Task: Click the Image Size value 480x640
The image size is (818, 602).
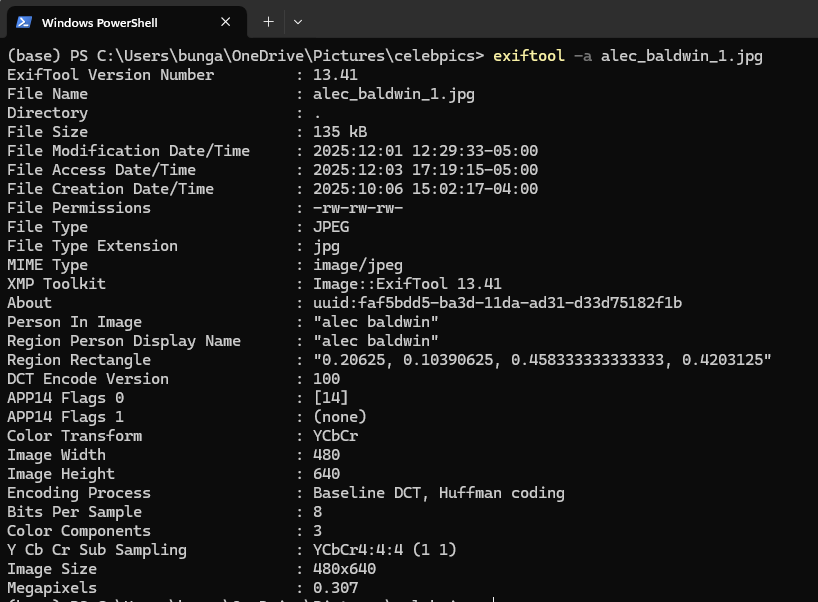Action: point(345,568)
